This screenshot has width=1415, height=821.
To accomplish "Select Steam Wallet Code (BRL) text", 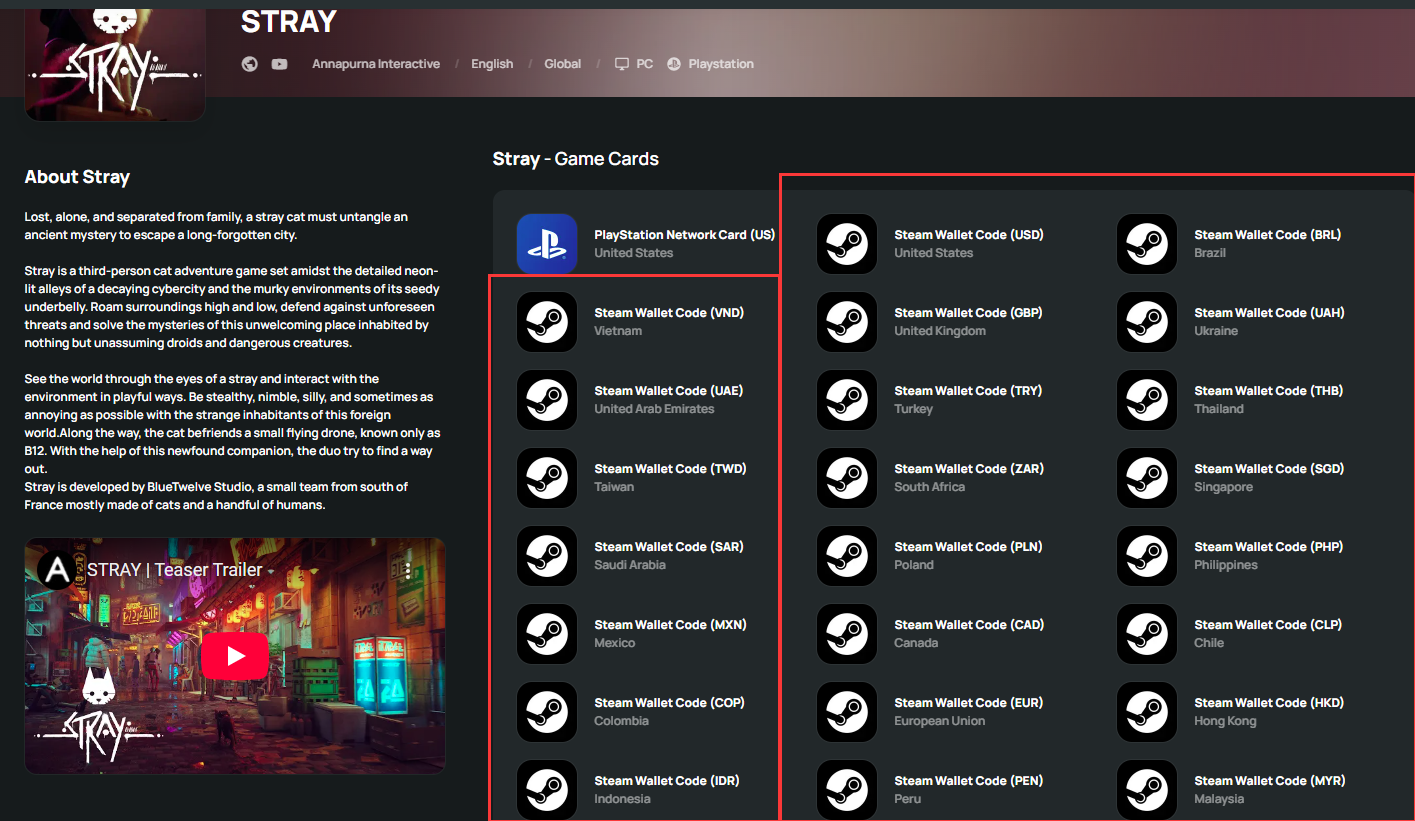I will point(1268,235).
